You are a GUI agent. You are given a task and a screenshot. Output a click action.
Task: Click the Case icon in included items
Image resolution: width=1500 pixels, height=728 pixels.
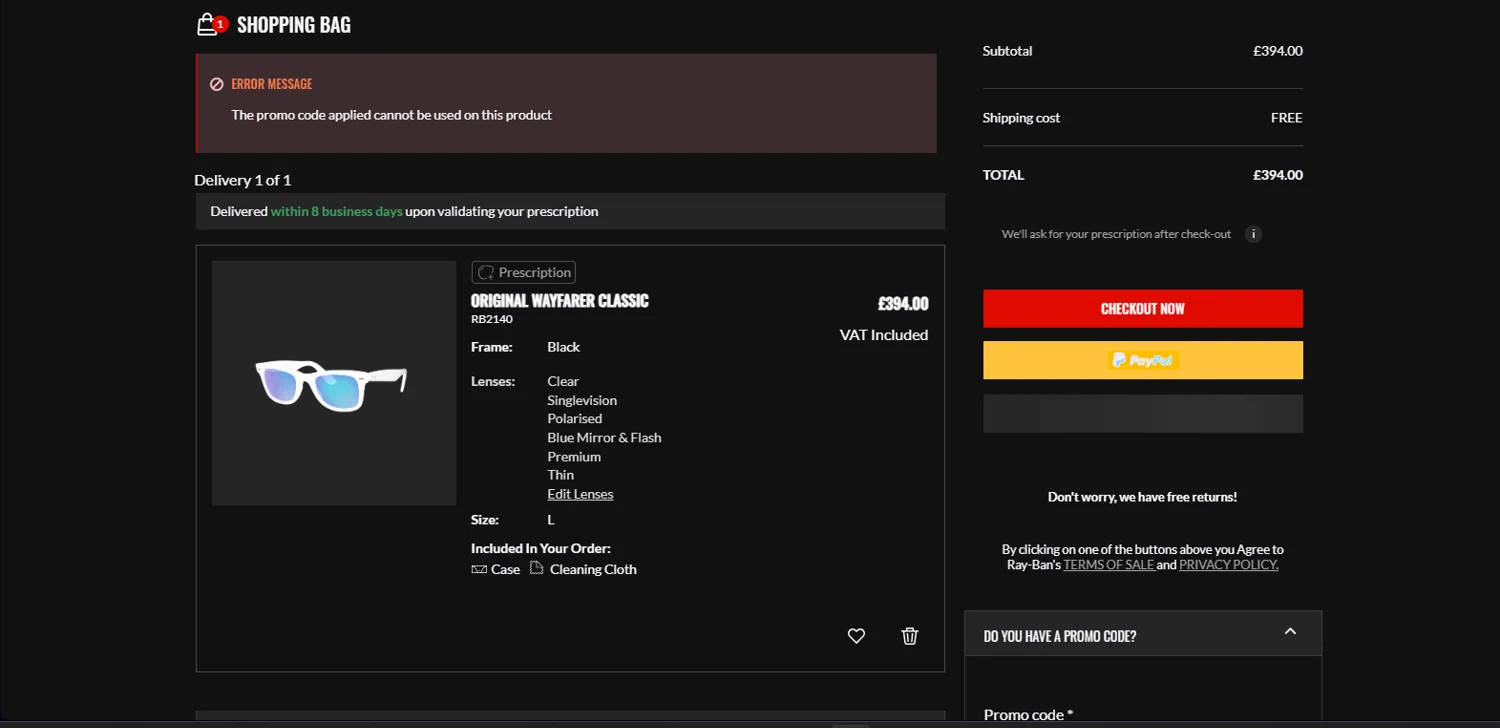coord(479,569)
